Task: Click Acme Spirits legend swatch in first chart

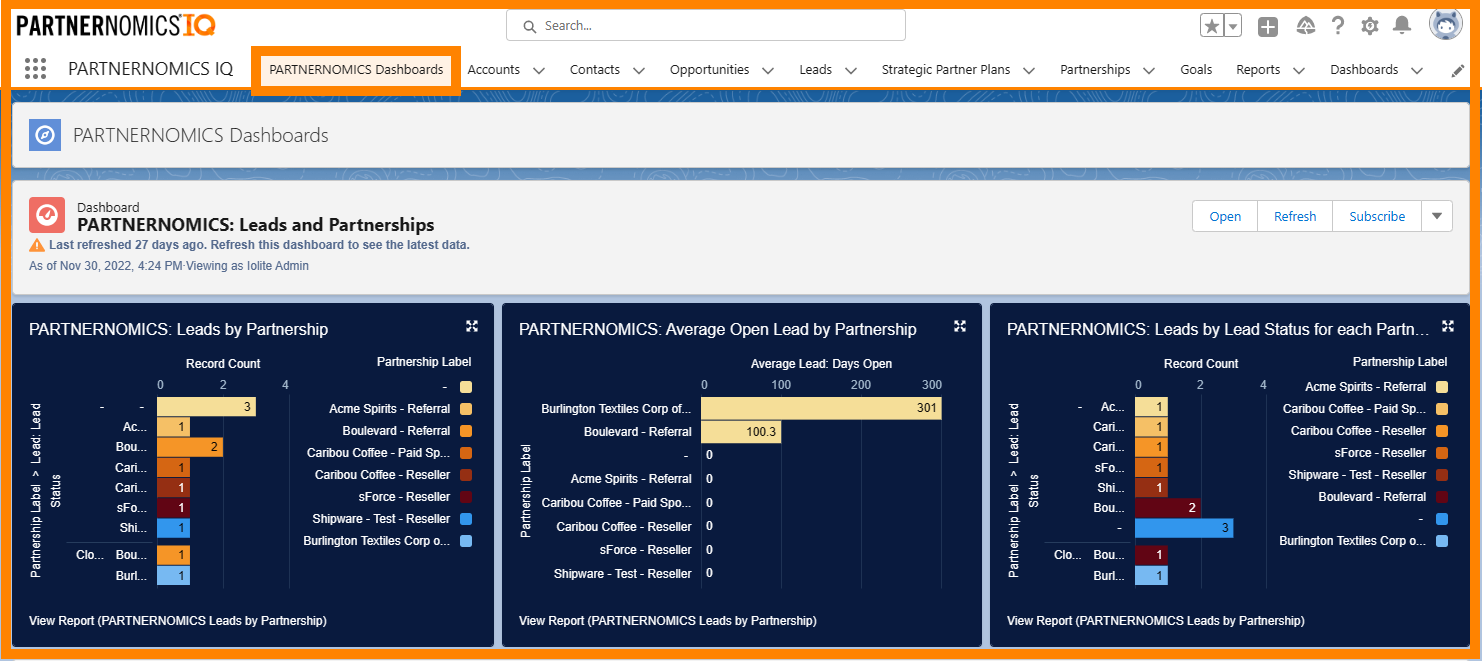Action: (x=466, y=409)
